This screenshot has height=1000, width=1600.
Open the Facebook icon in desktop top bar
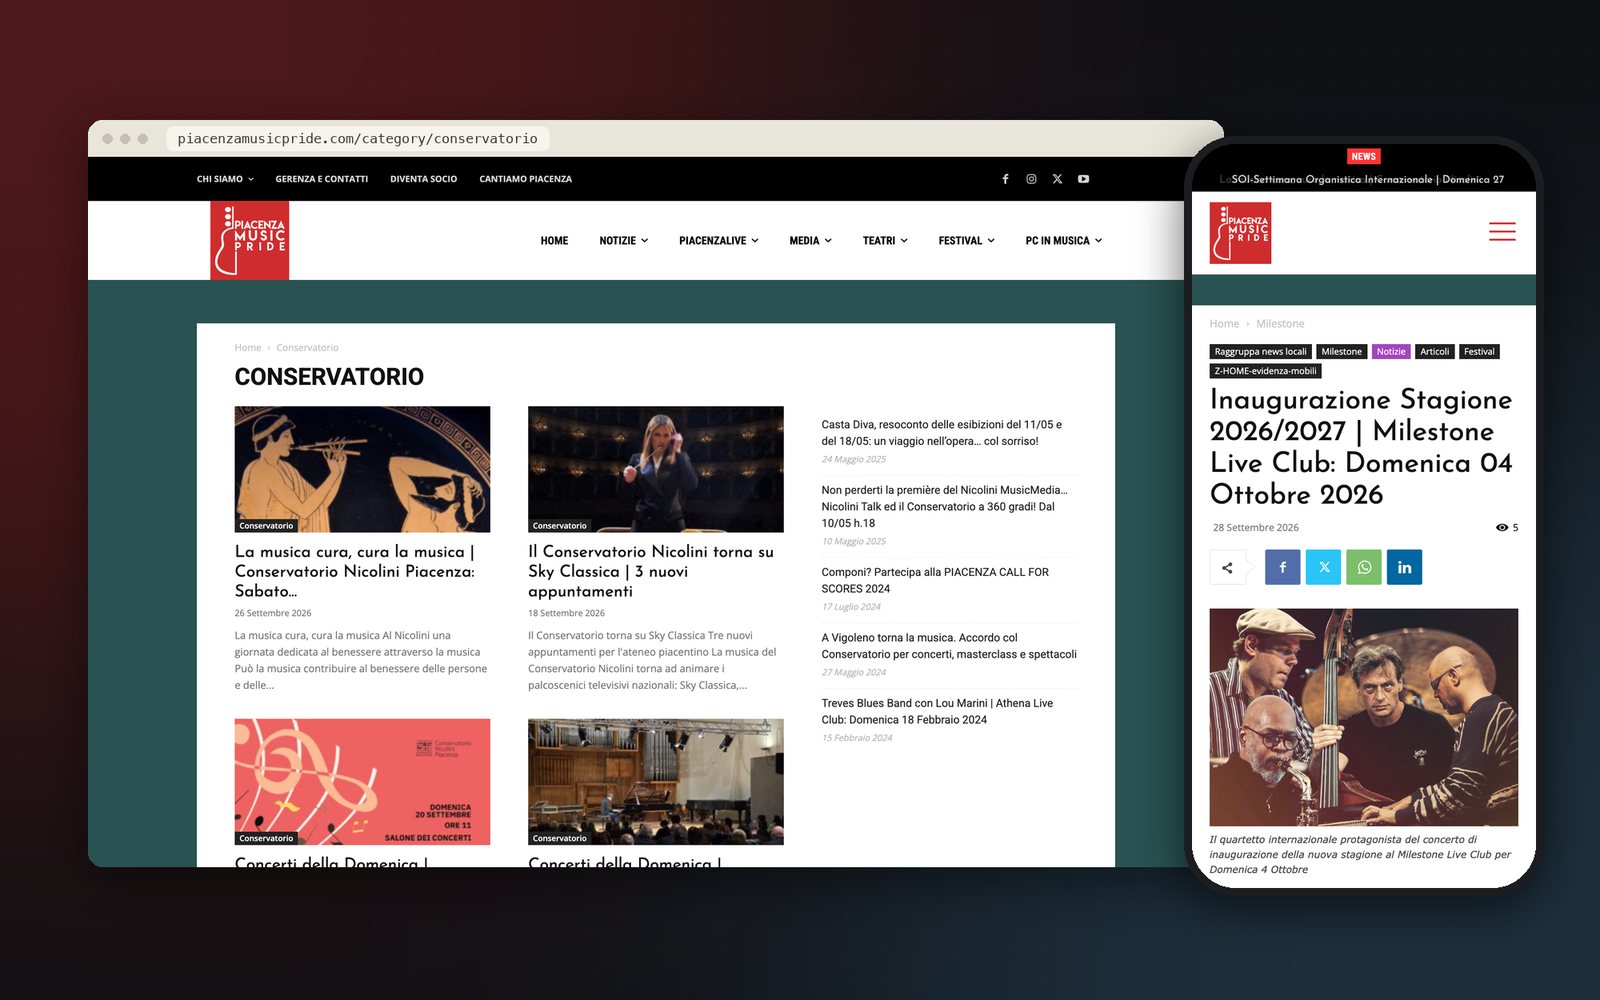1005,179
